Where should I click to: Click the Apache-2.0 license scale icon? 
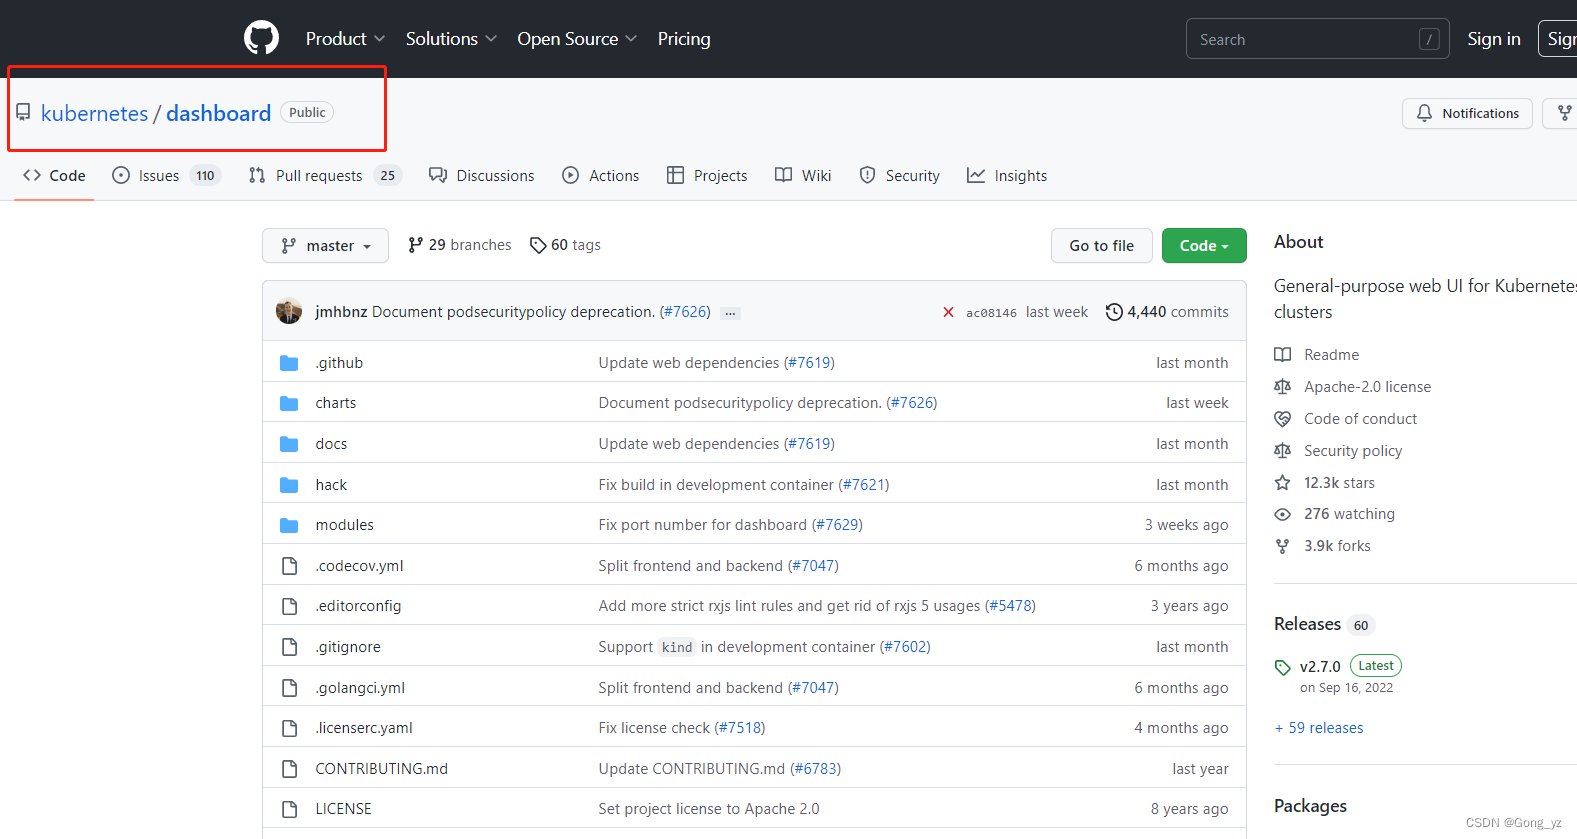[x=1283, y=387]
